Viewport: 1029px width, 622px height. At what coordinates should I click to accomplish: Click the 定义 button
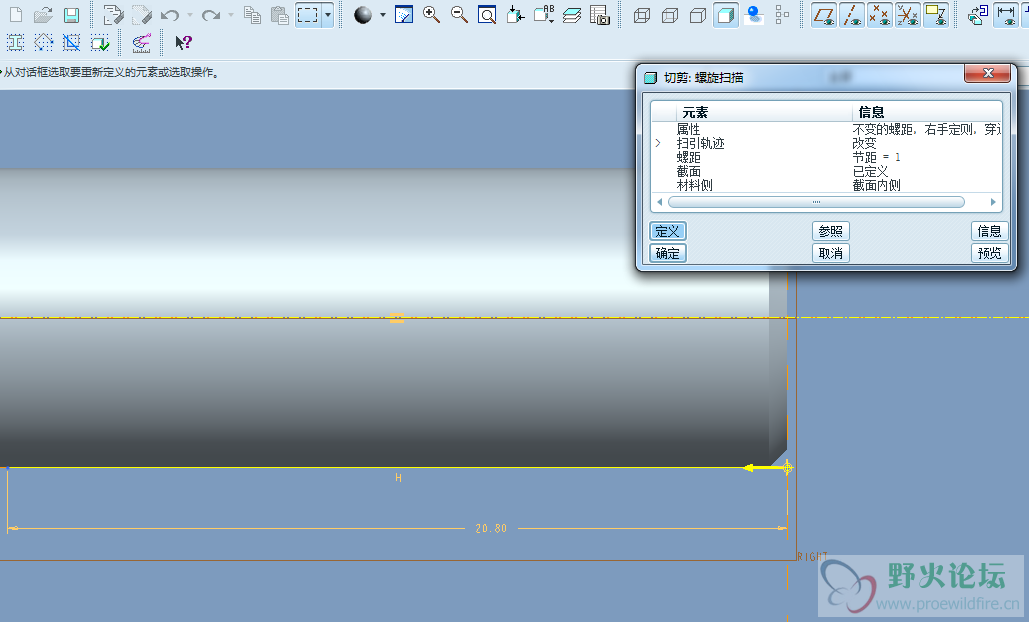click(667, 231)
